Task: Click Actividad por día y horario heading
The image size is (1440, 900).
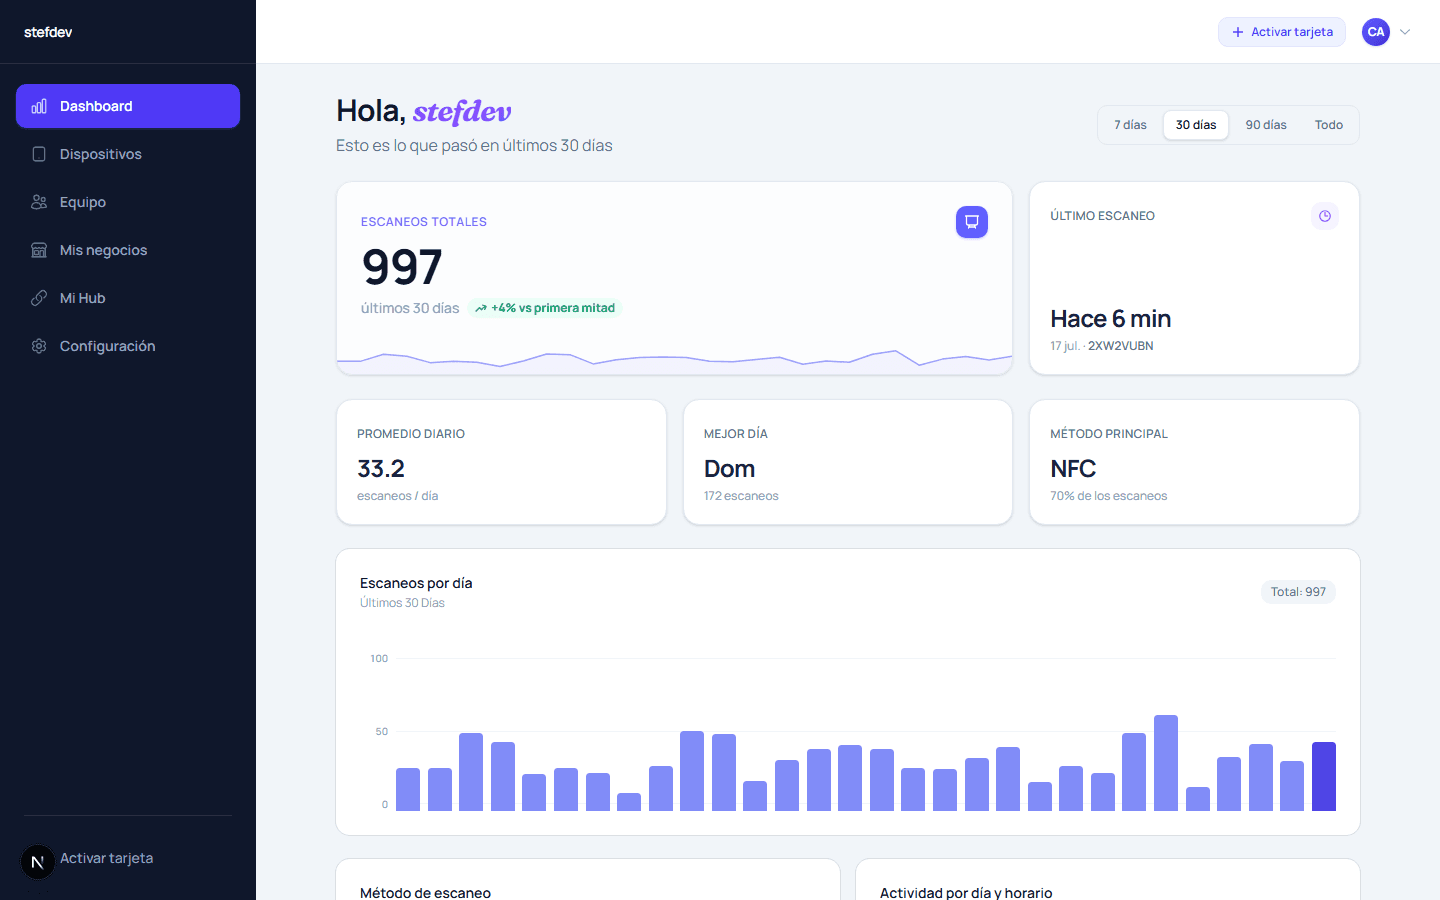Action: point(966,892)
